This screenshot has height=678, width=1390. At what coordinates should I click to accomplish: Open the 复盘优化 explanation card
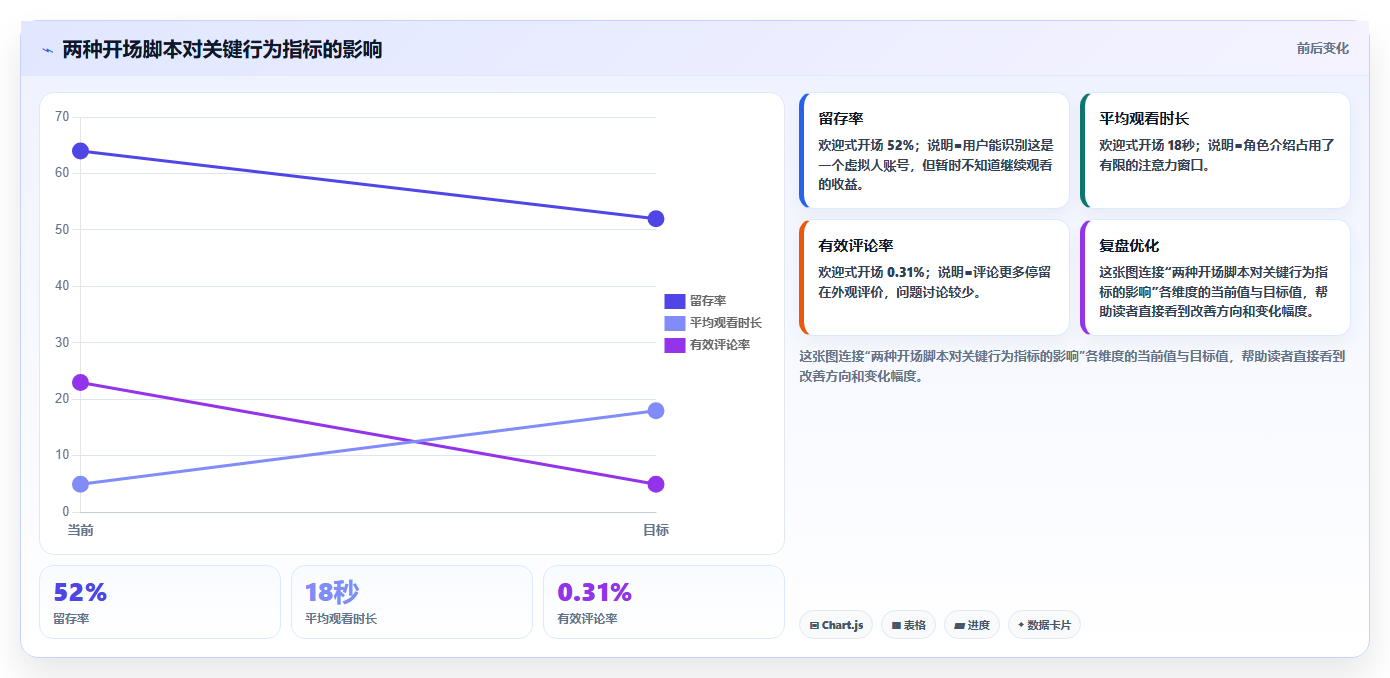tap(1215, 277)
